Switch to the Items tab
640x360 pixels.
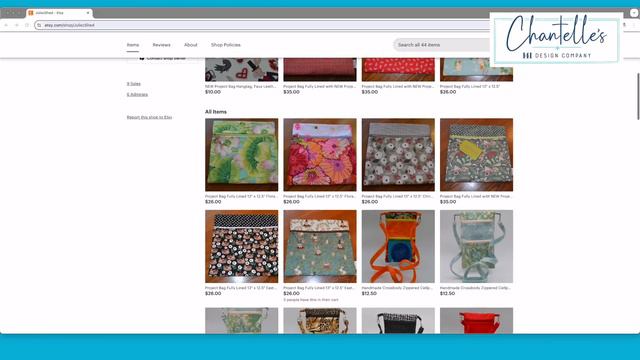coord(133,45)
